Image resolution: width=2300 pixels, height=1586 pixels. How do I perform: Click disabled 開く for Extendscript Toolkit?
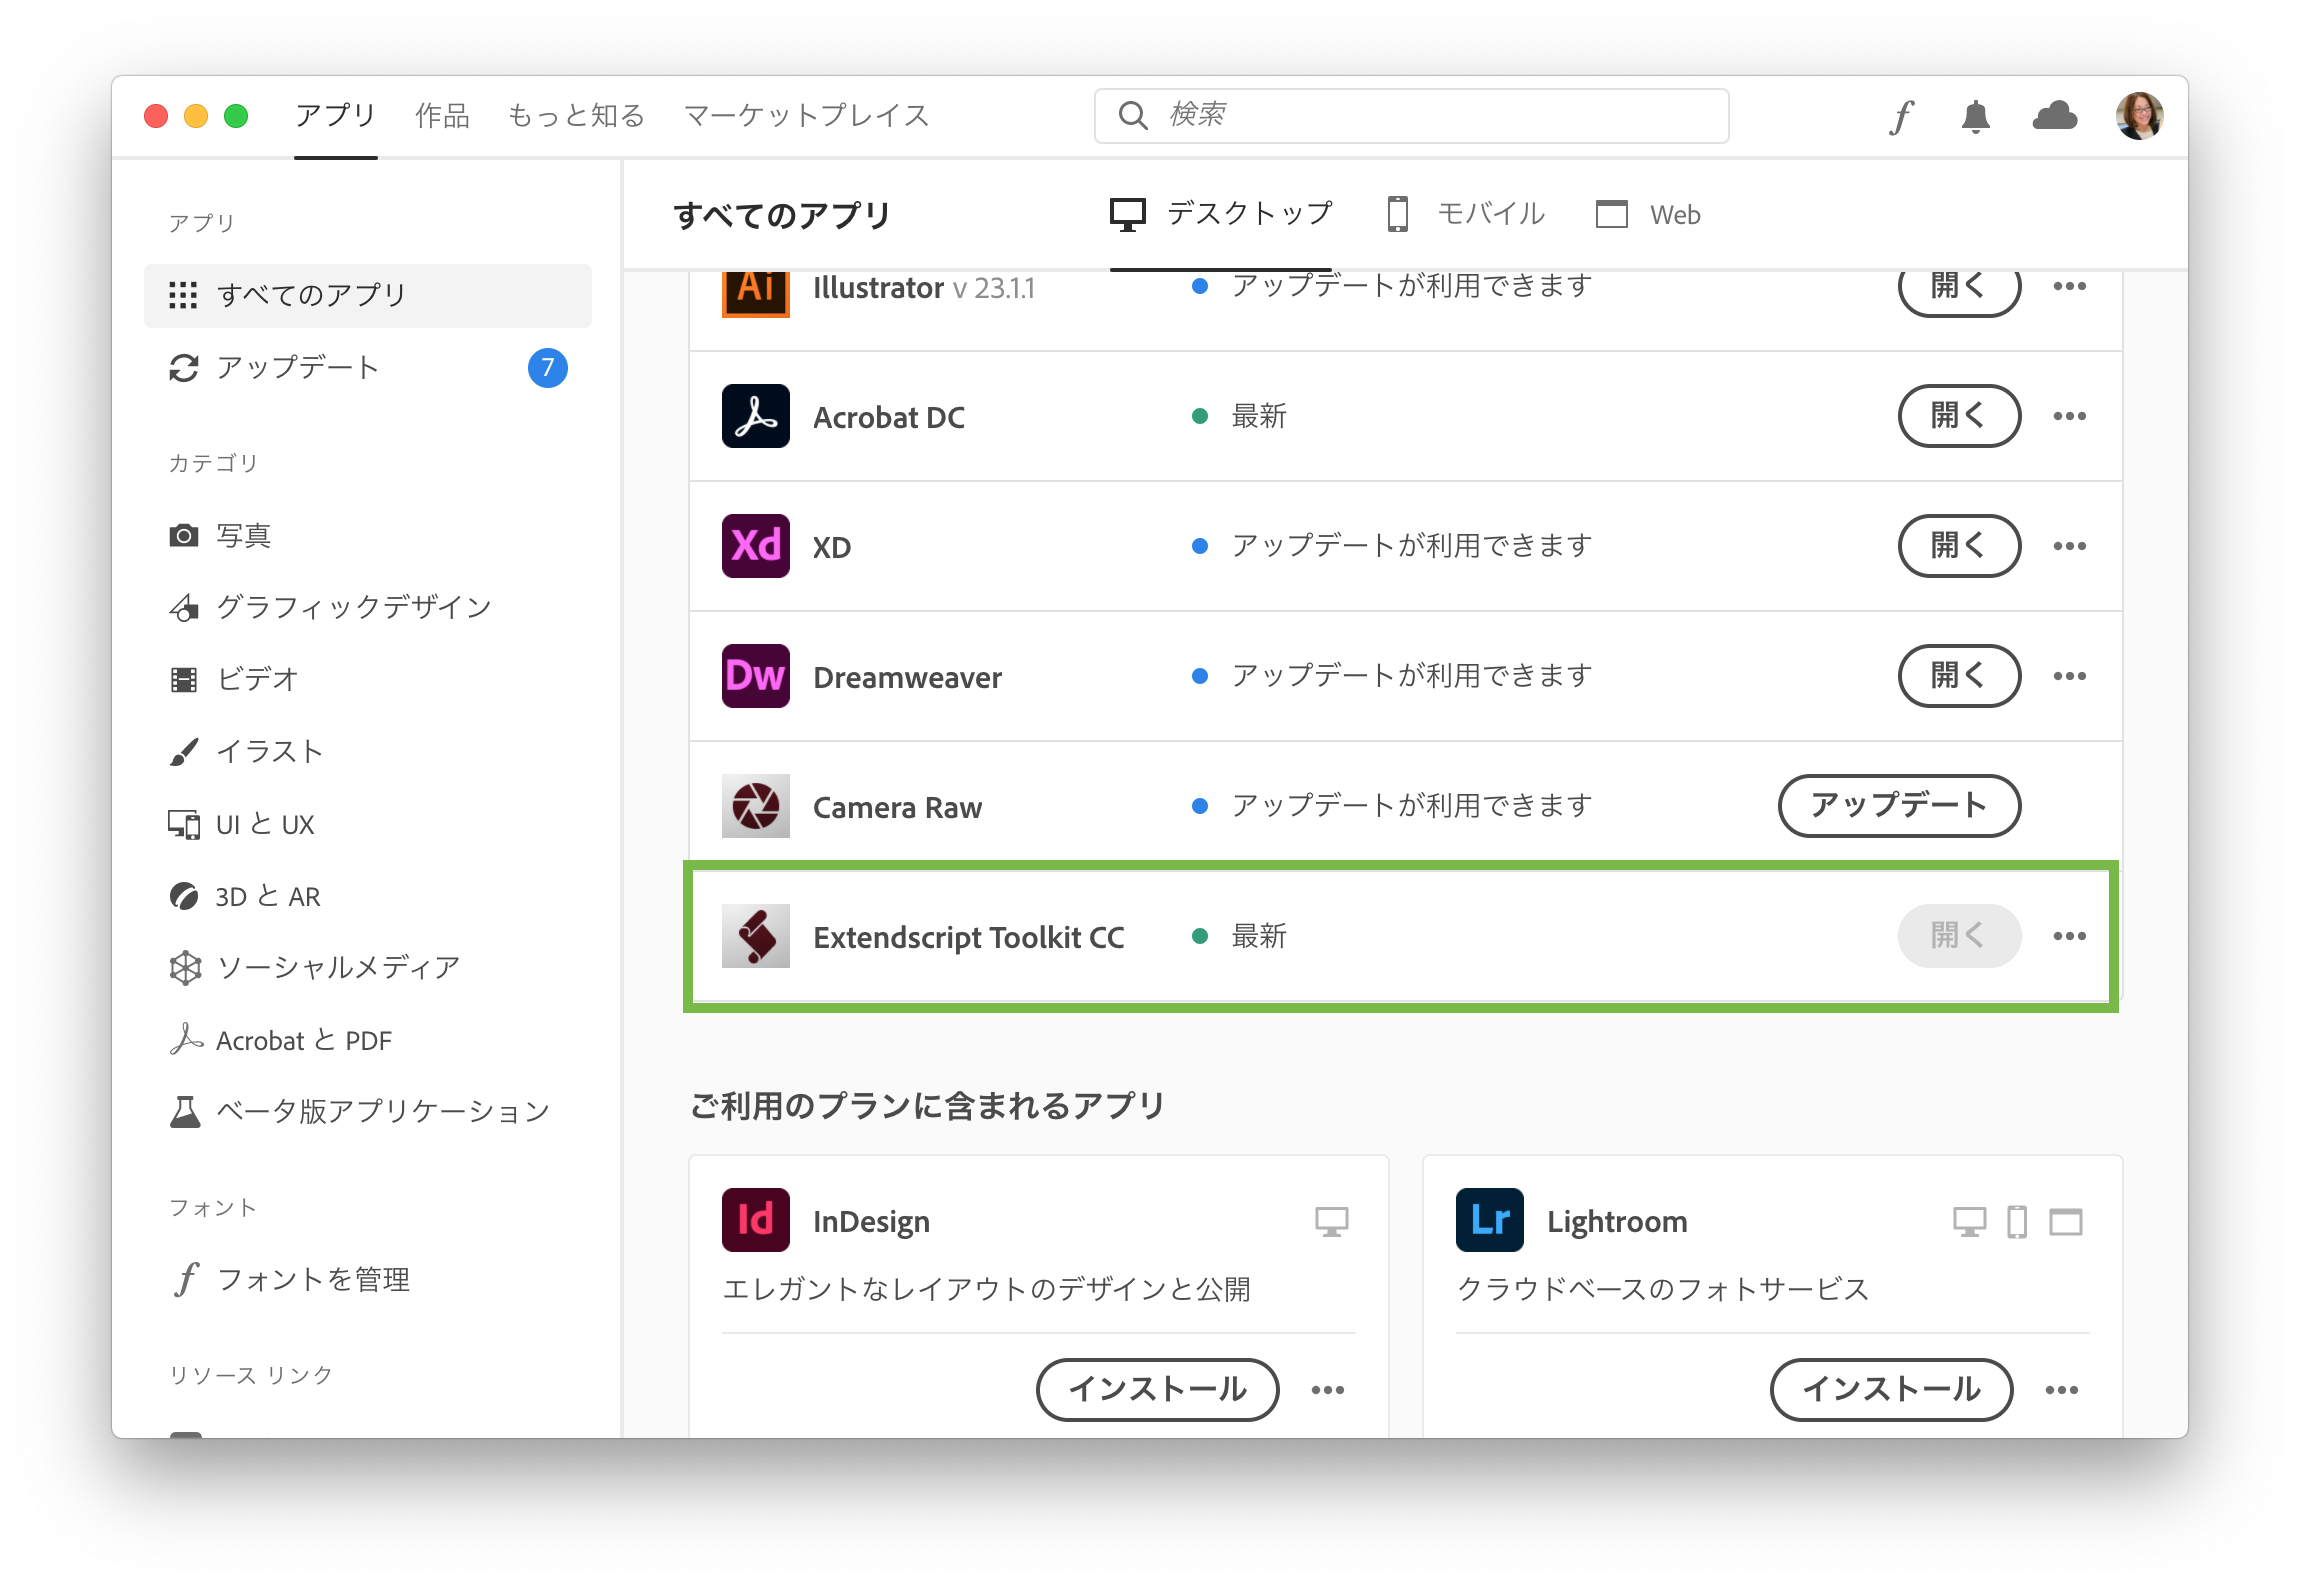coord(1959,936)
